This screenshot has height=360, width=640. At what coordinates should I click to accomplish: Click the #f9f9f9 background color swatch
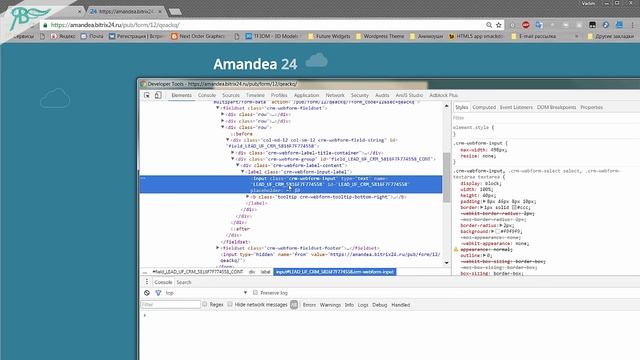tap(498, 231)
